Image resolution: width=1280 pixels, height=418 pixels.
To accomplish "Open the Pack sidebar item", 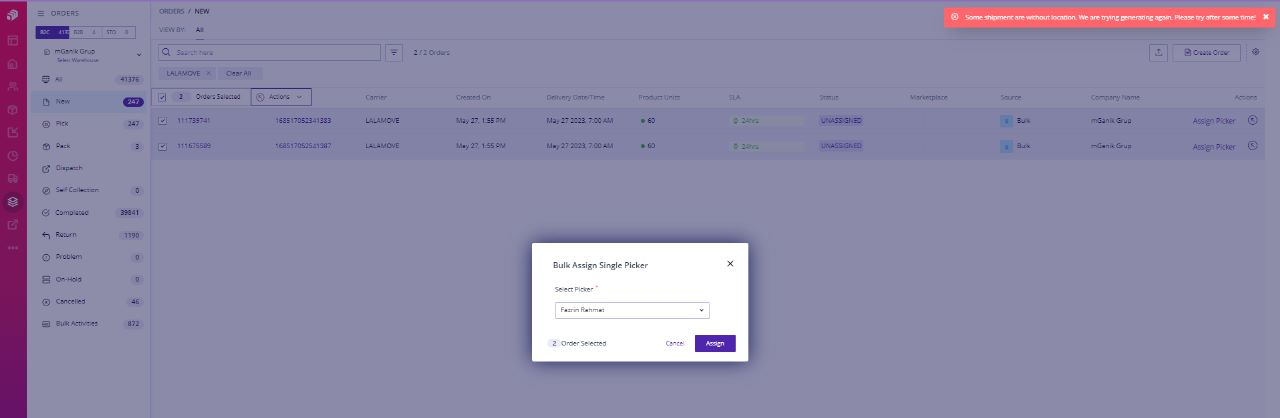I will [x=91, y=146].
